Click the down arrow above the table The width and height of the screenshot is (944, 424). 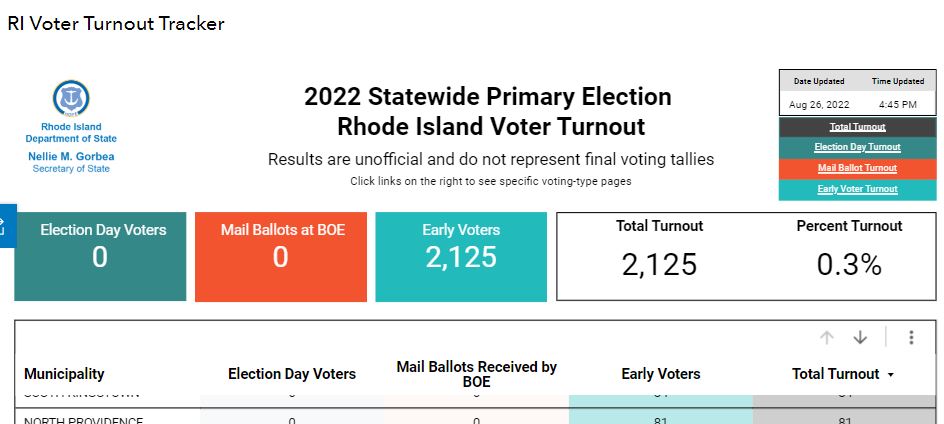click(x=860, y=337)
